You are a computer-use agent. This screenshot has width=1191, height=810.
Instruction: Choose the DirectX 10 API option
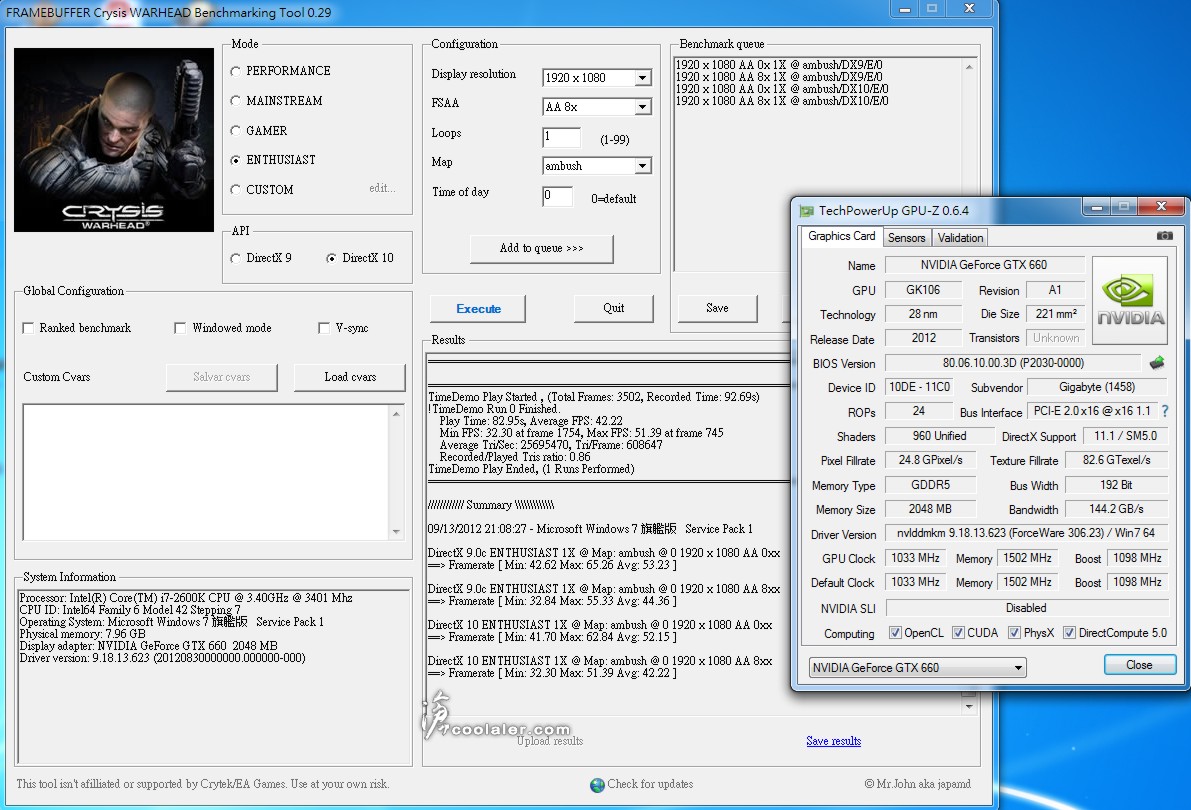click(x=331, y=258)
